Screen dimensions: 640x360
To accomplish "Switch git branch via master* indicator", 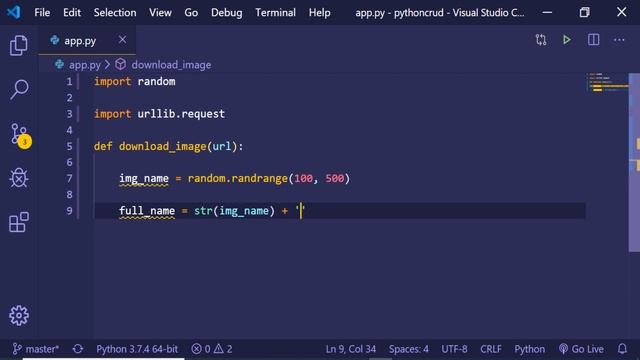I will 36,349.
